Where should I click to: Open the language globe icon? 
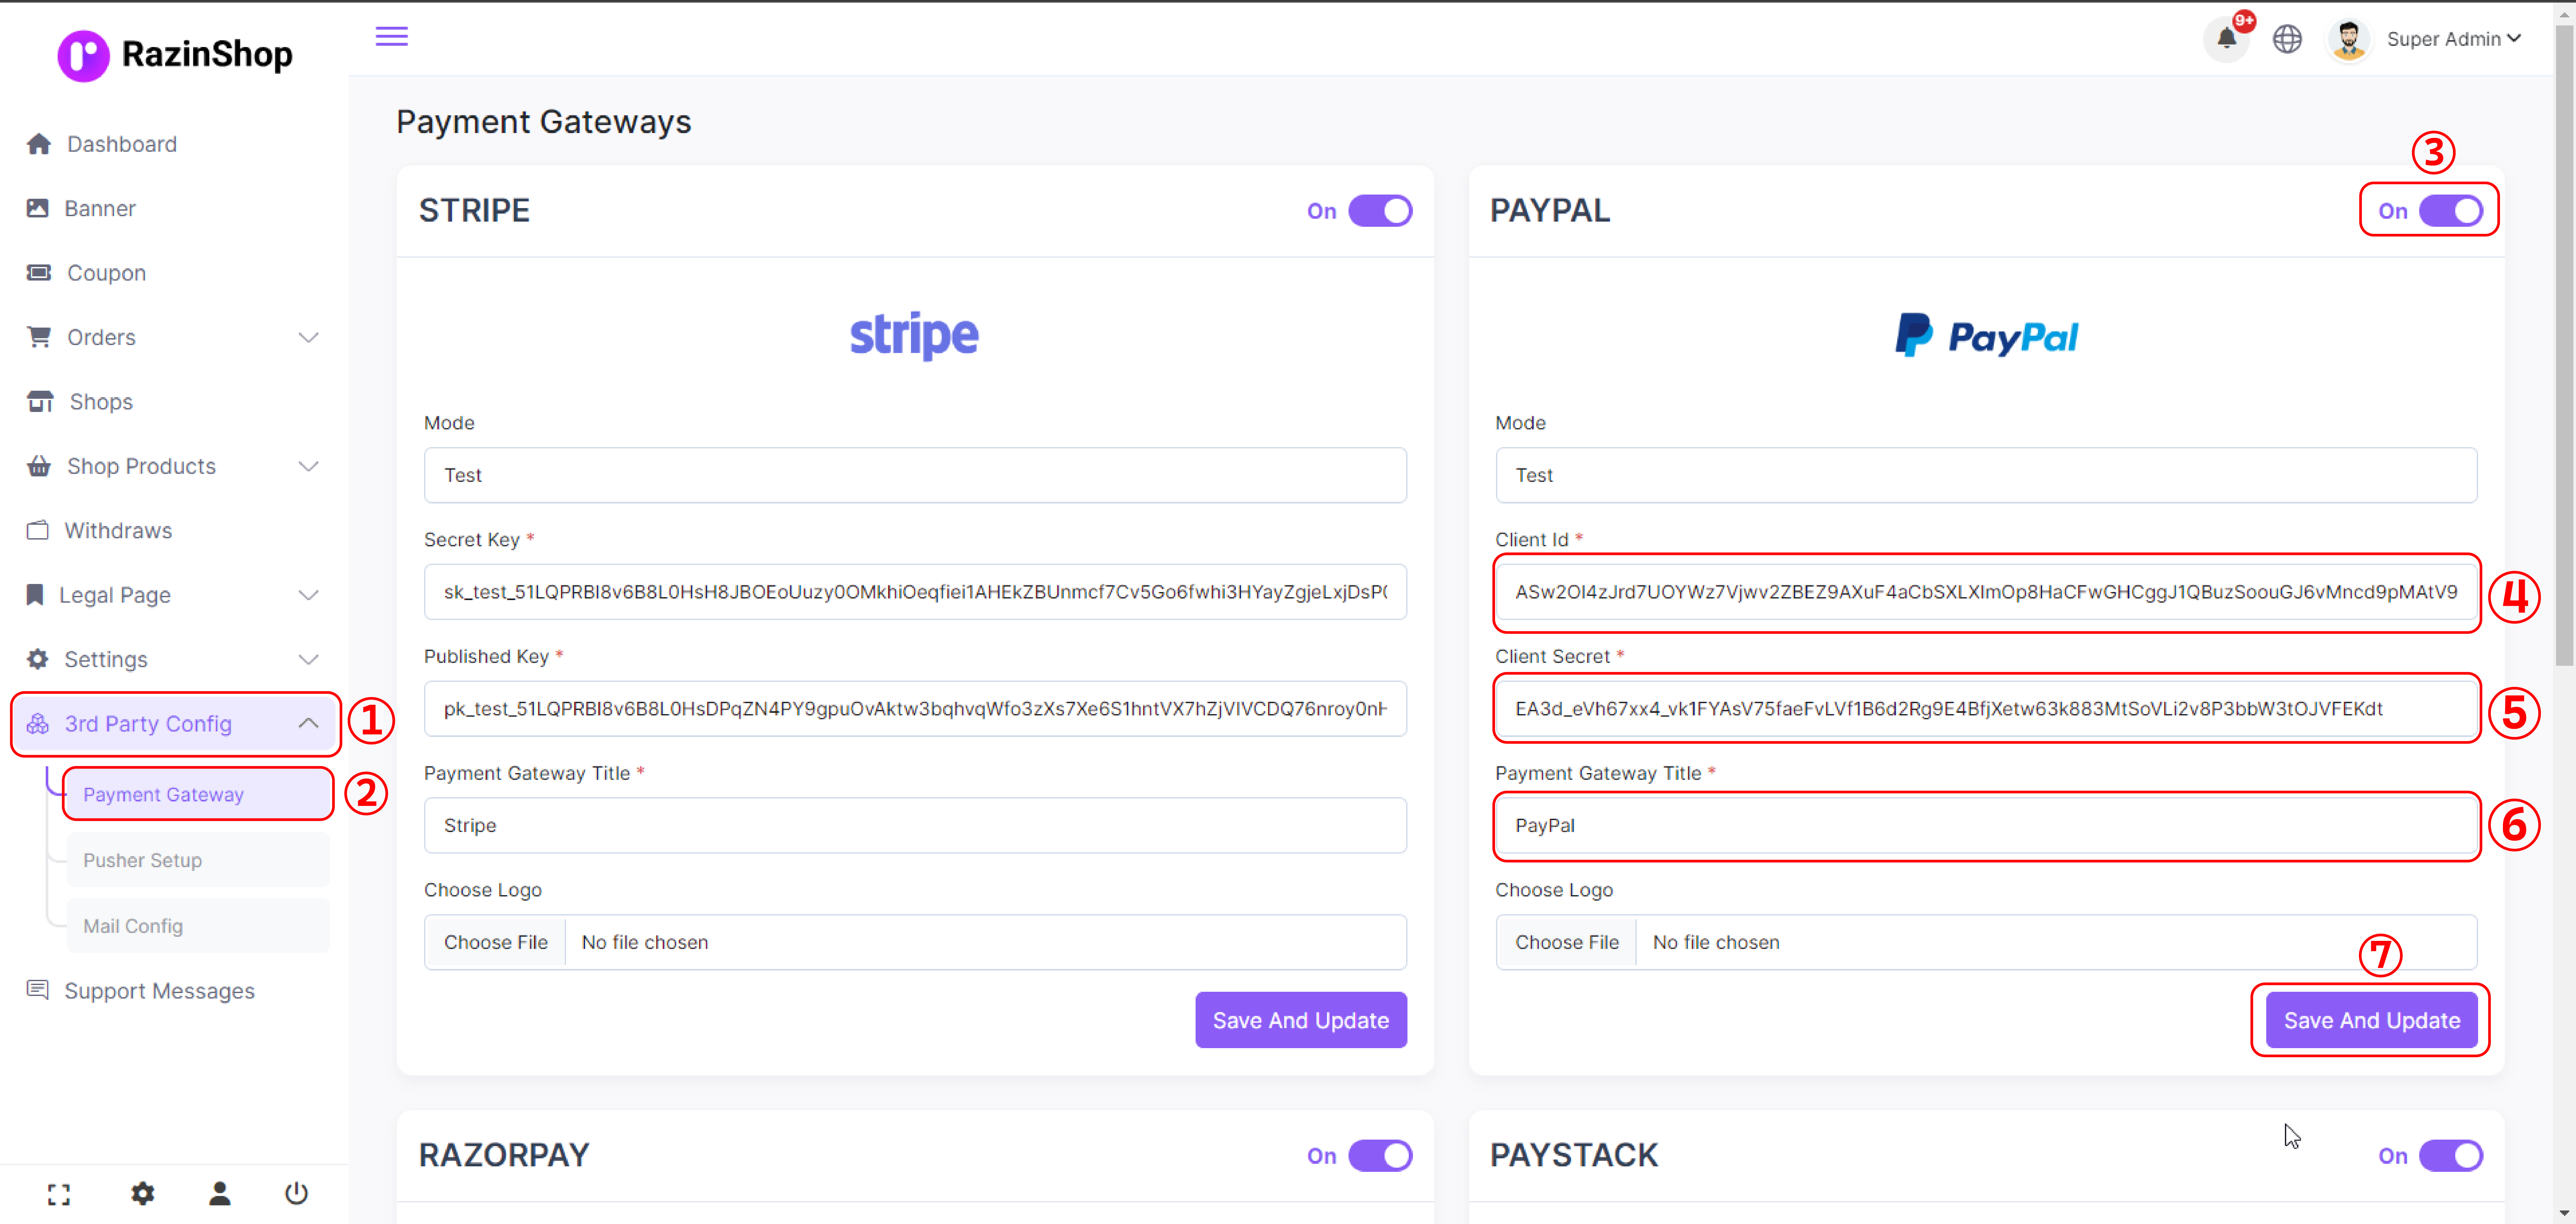pyautogui.click(x=2287, y=39)
